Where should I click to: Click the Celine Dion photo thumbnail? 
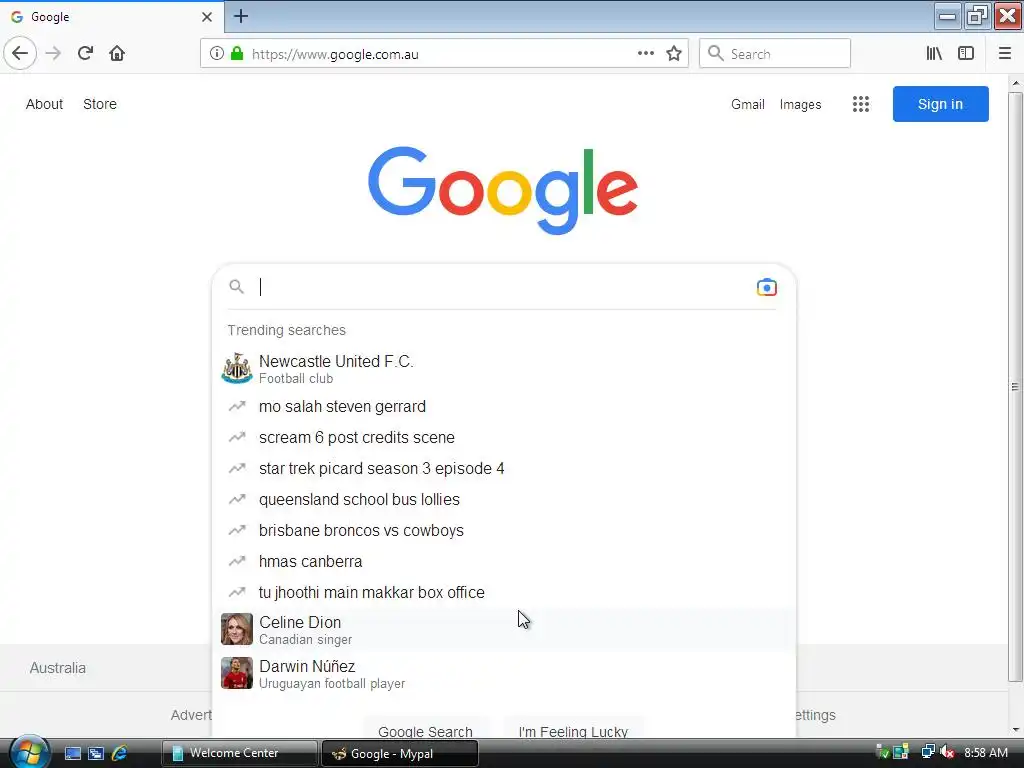click(236, 630)
